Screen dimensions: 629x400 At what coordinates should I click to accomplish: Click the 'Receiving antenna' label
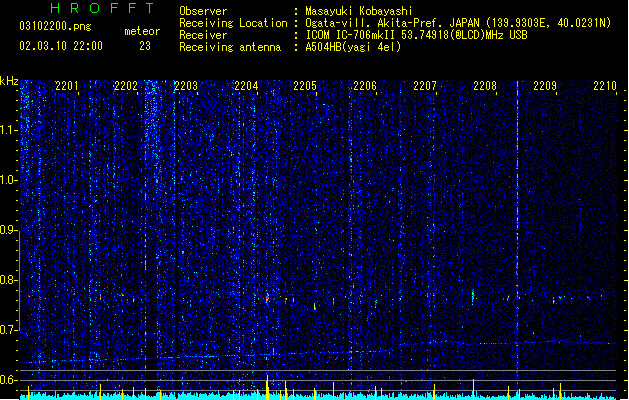pyautogui.click(x=230, y=47)
